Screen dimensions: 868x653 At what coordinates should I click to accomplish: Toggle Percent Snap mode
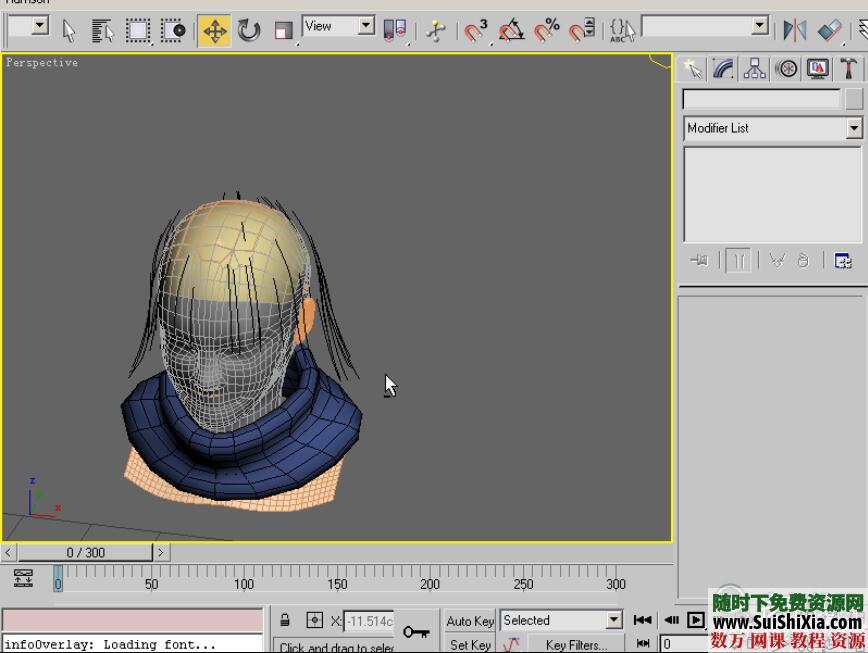point(549,30)
